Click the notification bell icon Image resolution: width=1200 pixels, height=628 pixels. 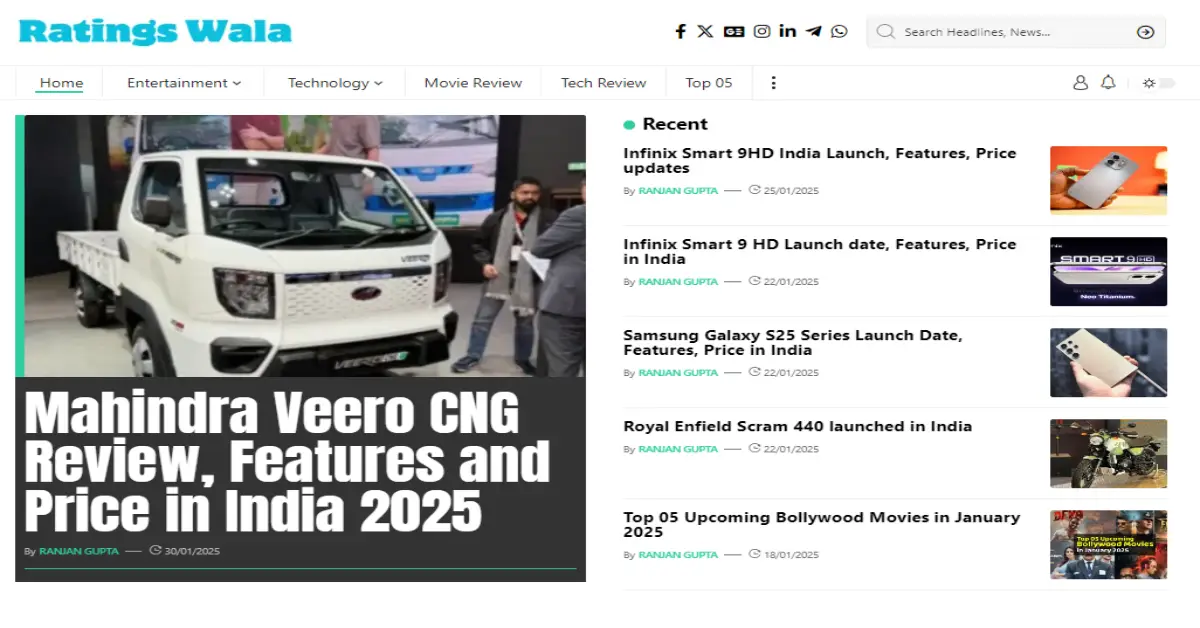[1108, 83]
